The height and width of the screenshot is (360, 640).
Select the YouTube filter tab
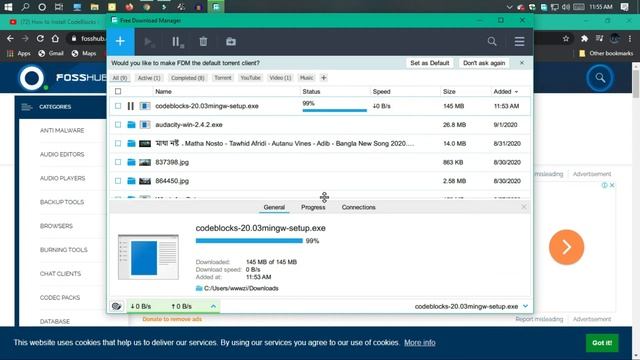click(x=250, y=78)
